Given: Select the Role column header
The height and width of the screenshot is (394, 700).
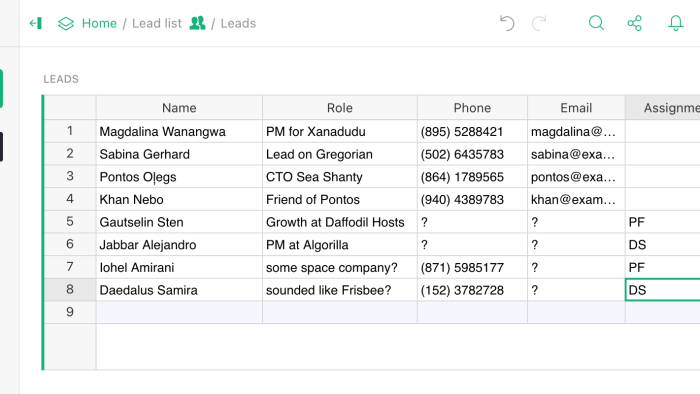Looking at the screenshot, I should point(340,108).
